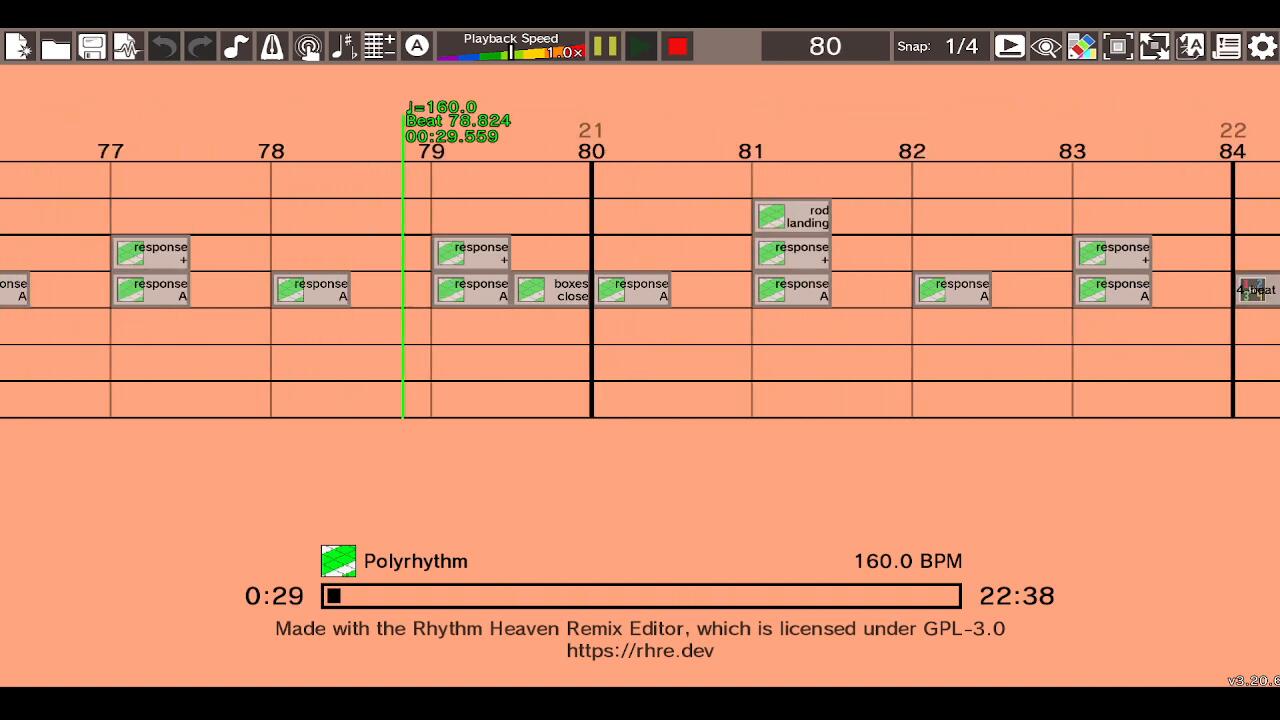1280x720 pixels.
Task: Stop playback with the red stop button
Action: pos(677,47)
